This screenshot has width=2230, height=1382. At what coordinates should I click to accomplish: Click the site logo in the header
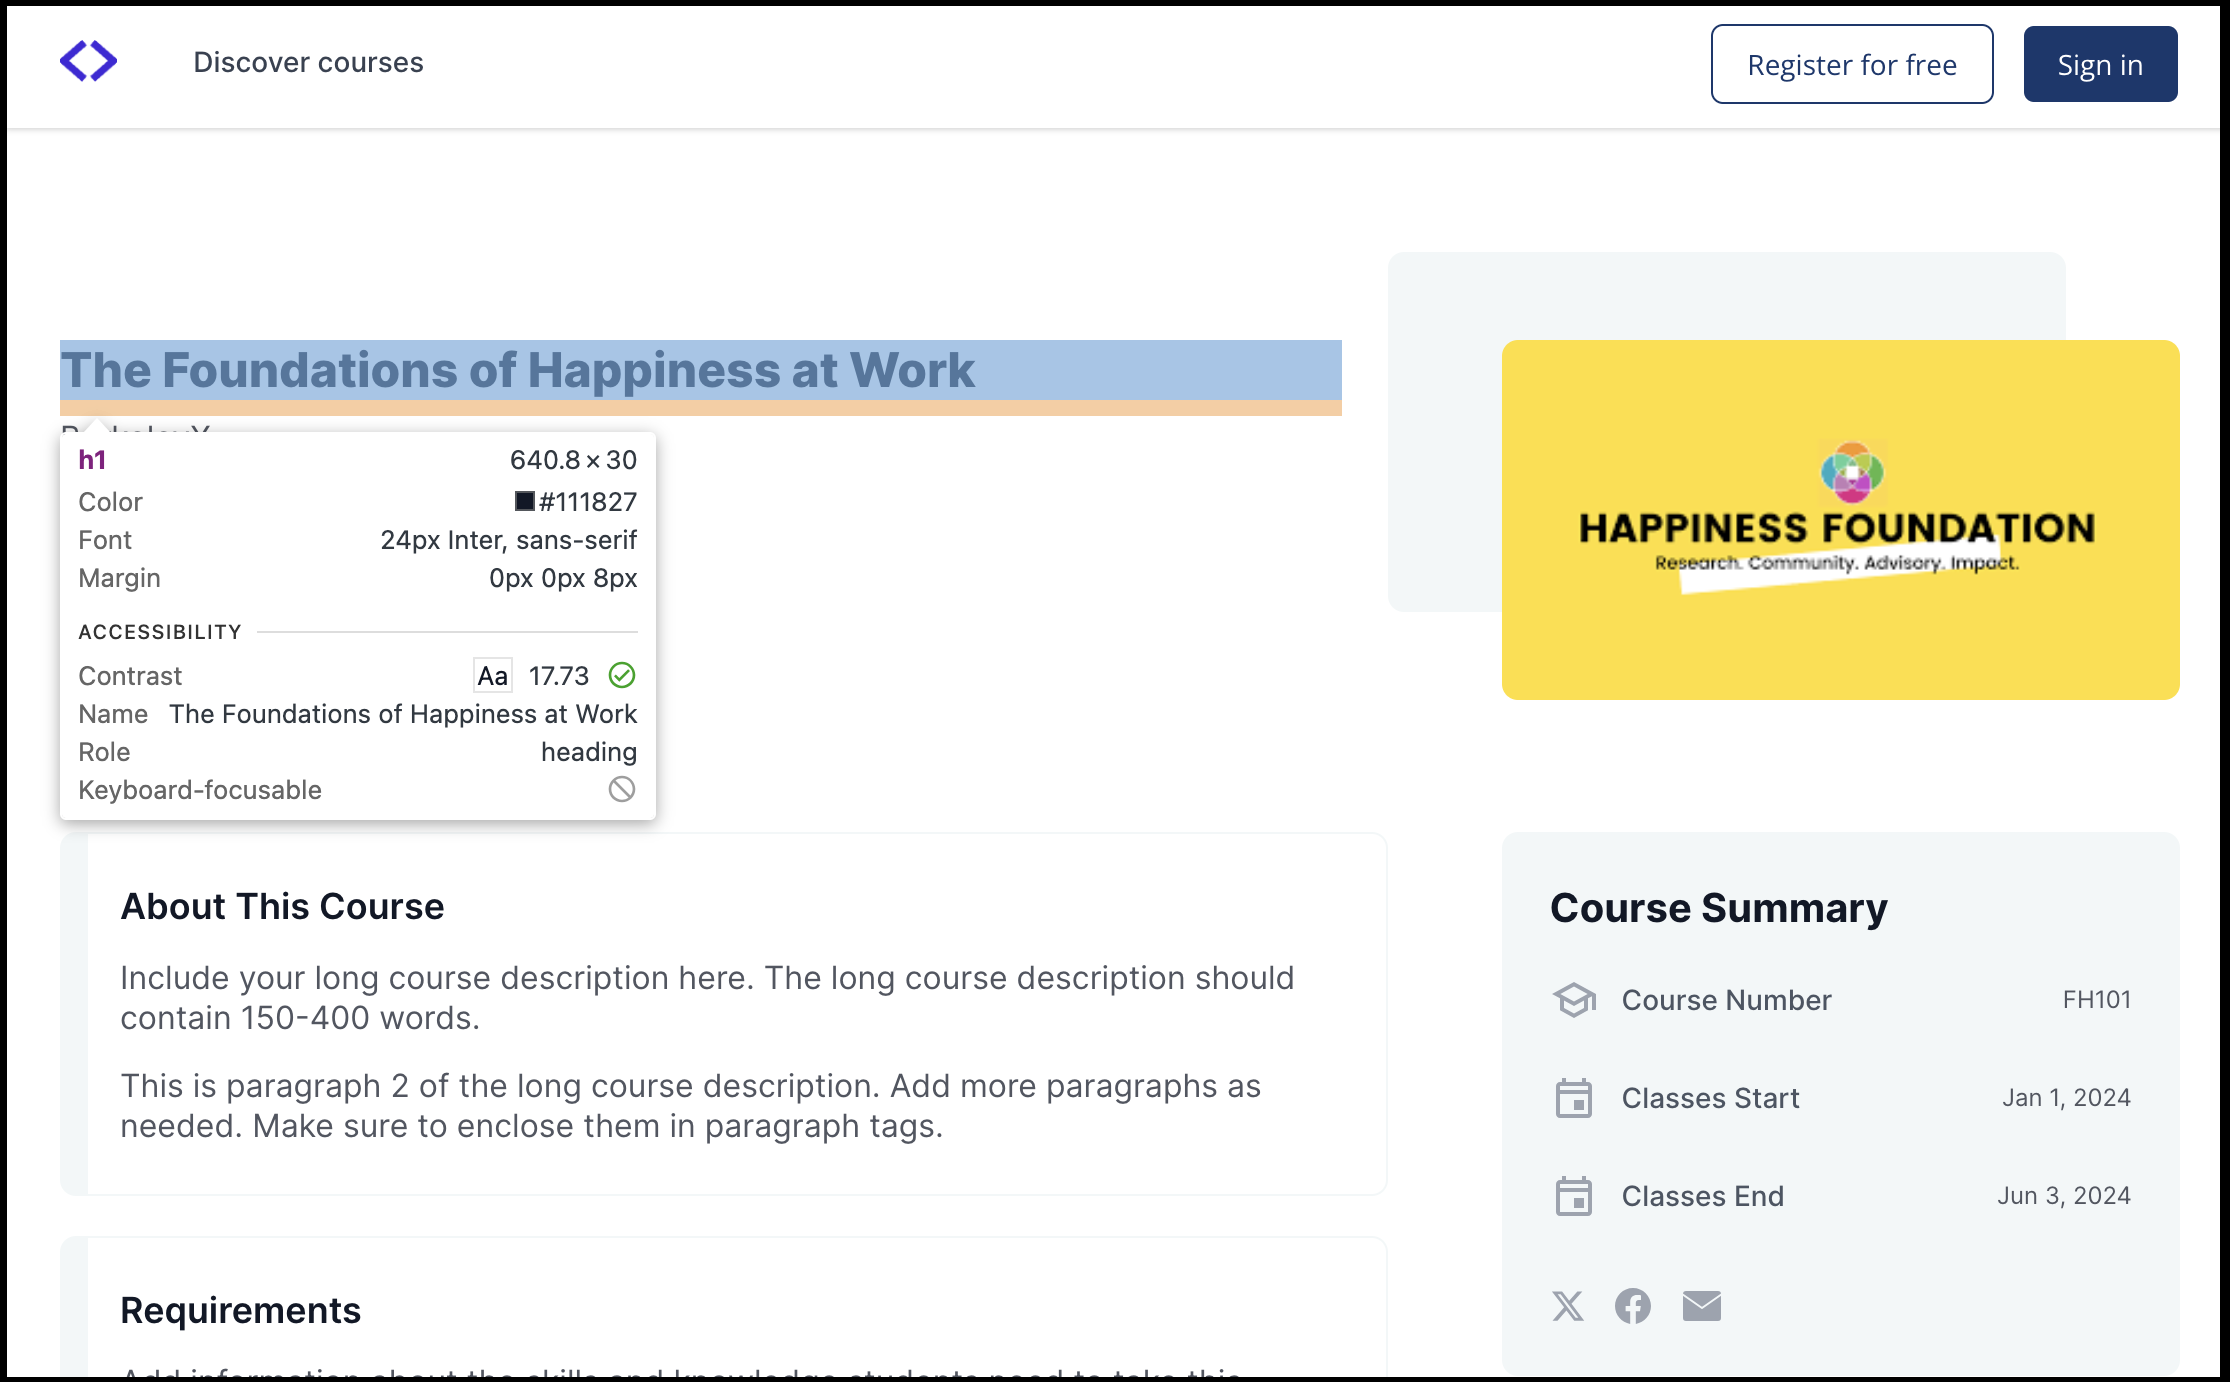point(88,61)
